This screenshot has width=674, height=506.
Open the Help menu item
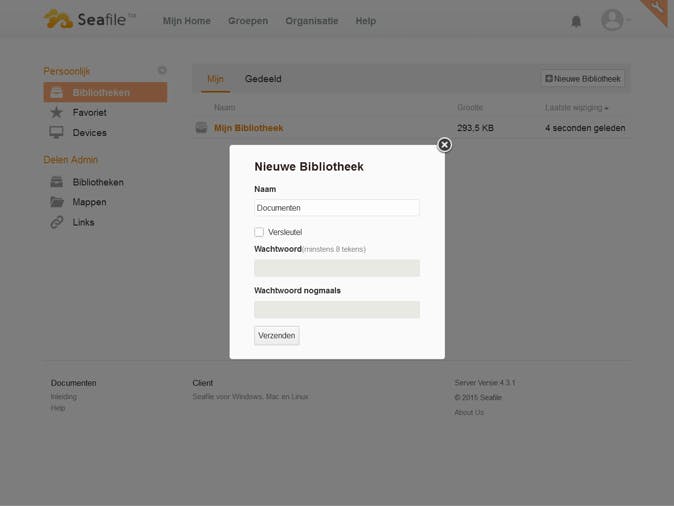[x=366, y=21]
